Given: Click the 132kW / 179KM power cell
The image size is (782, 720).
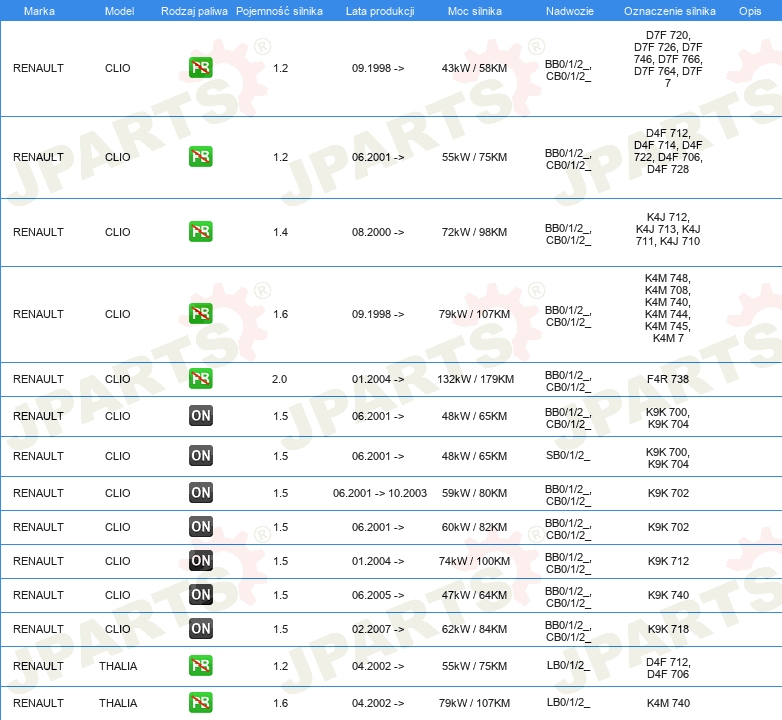Looking at the screenshot, I should coord(475,379).
